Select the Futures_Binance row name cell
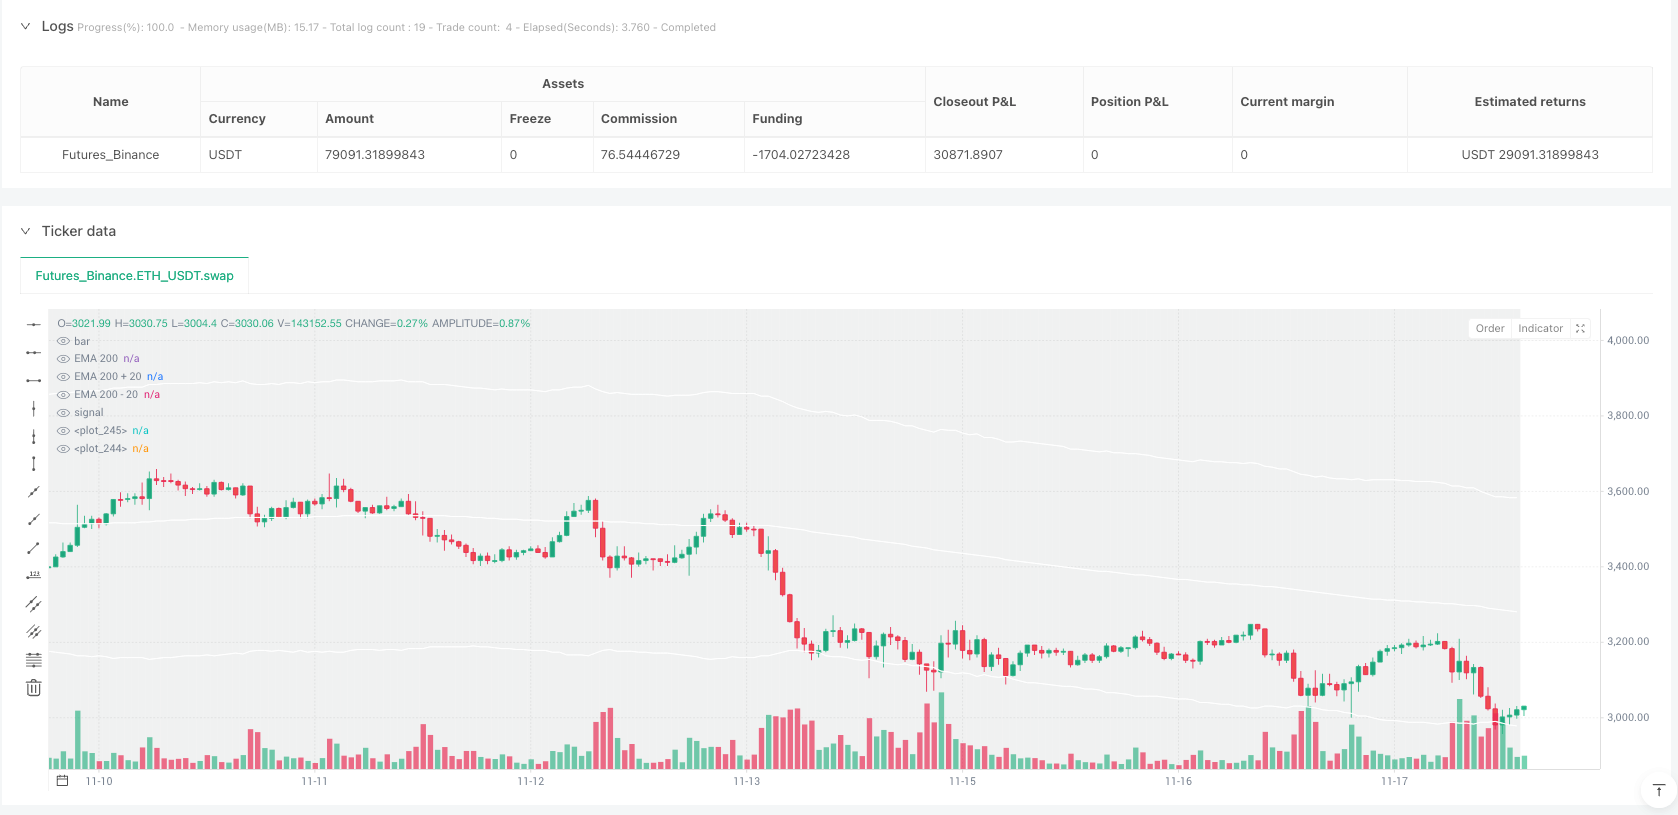Viewport: 1678px width, 815px height. (x=110, y=155)
